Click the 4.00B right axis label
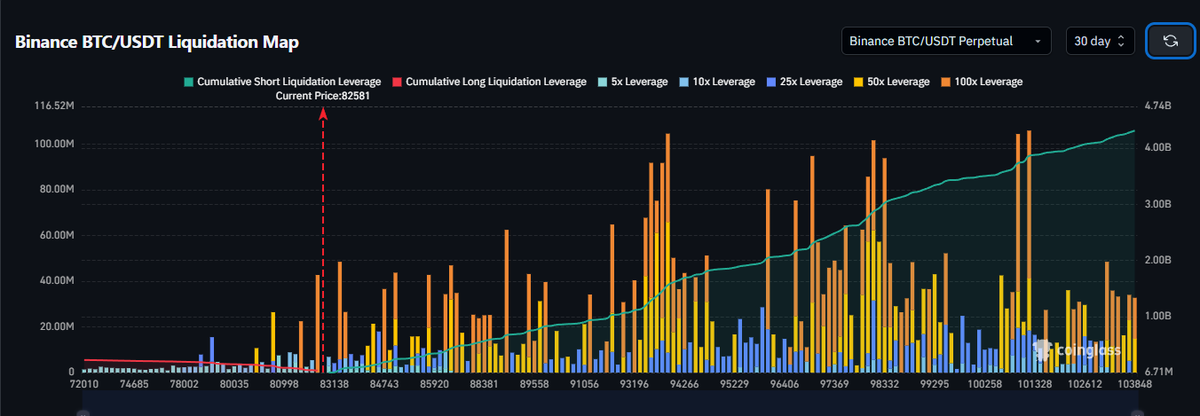 (1157, 147)
